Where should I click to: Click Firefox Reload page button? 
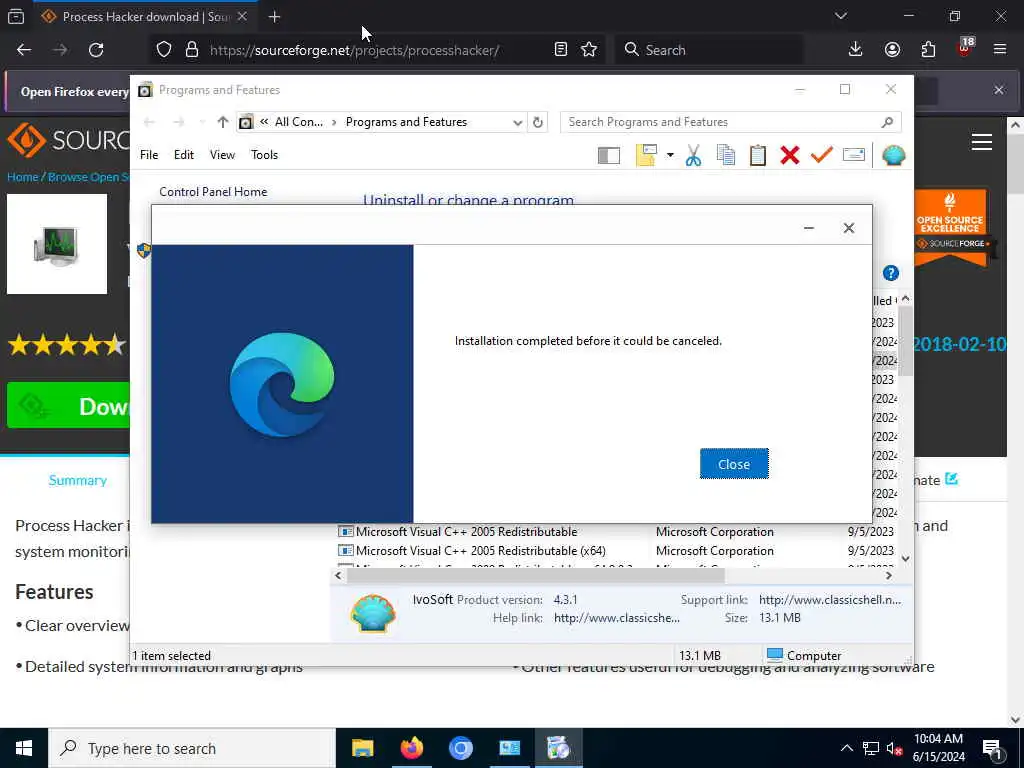(x=96, y=50)
